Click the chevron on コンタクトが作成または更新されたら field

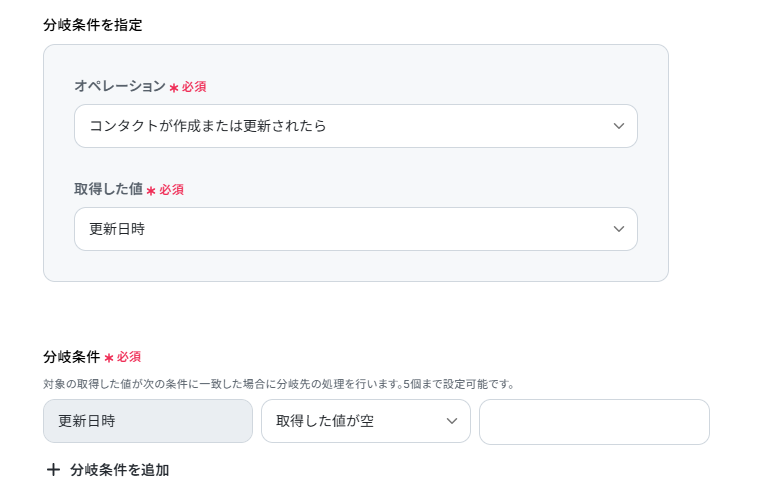click(619, 126)
